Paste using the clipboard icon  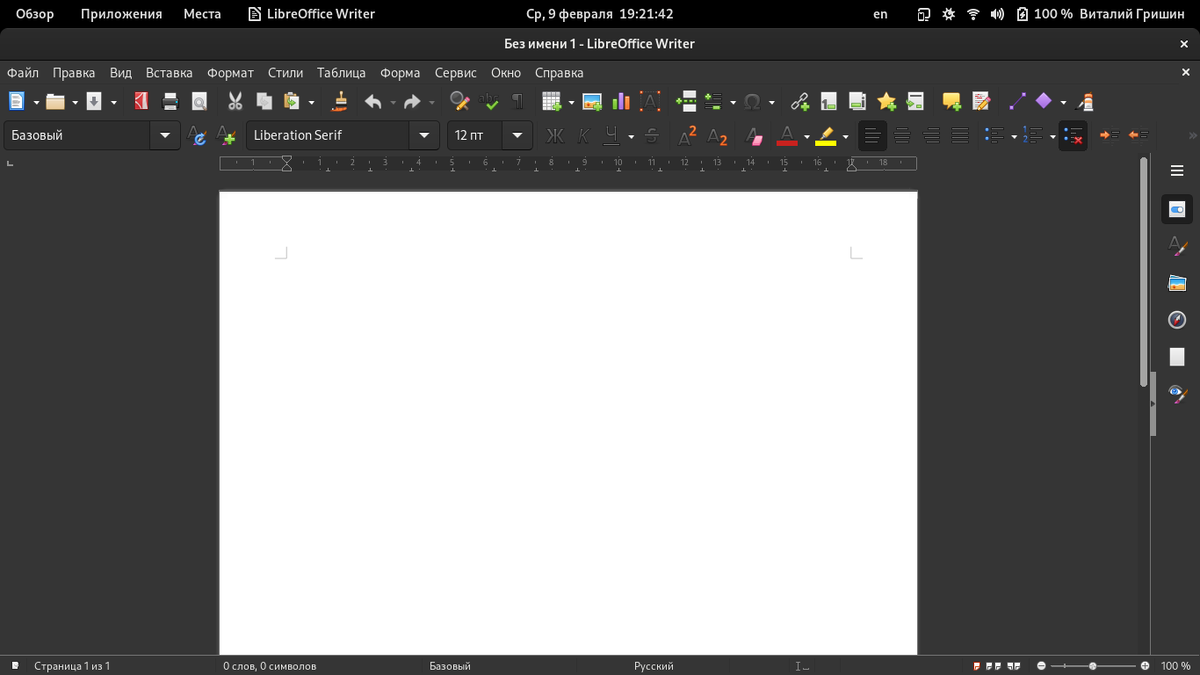tap(292, 101)
